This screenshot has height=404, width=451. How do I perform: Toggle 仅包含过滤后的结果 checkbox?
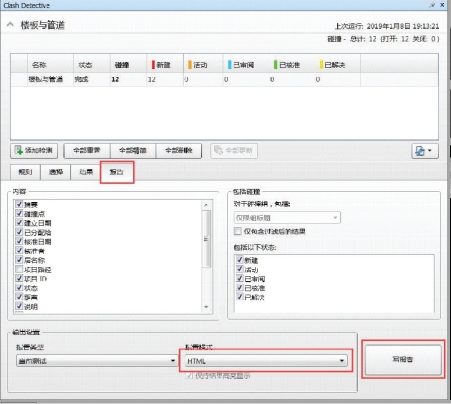238,231
